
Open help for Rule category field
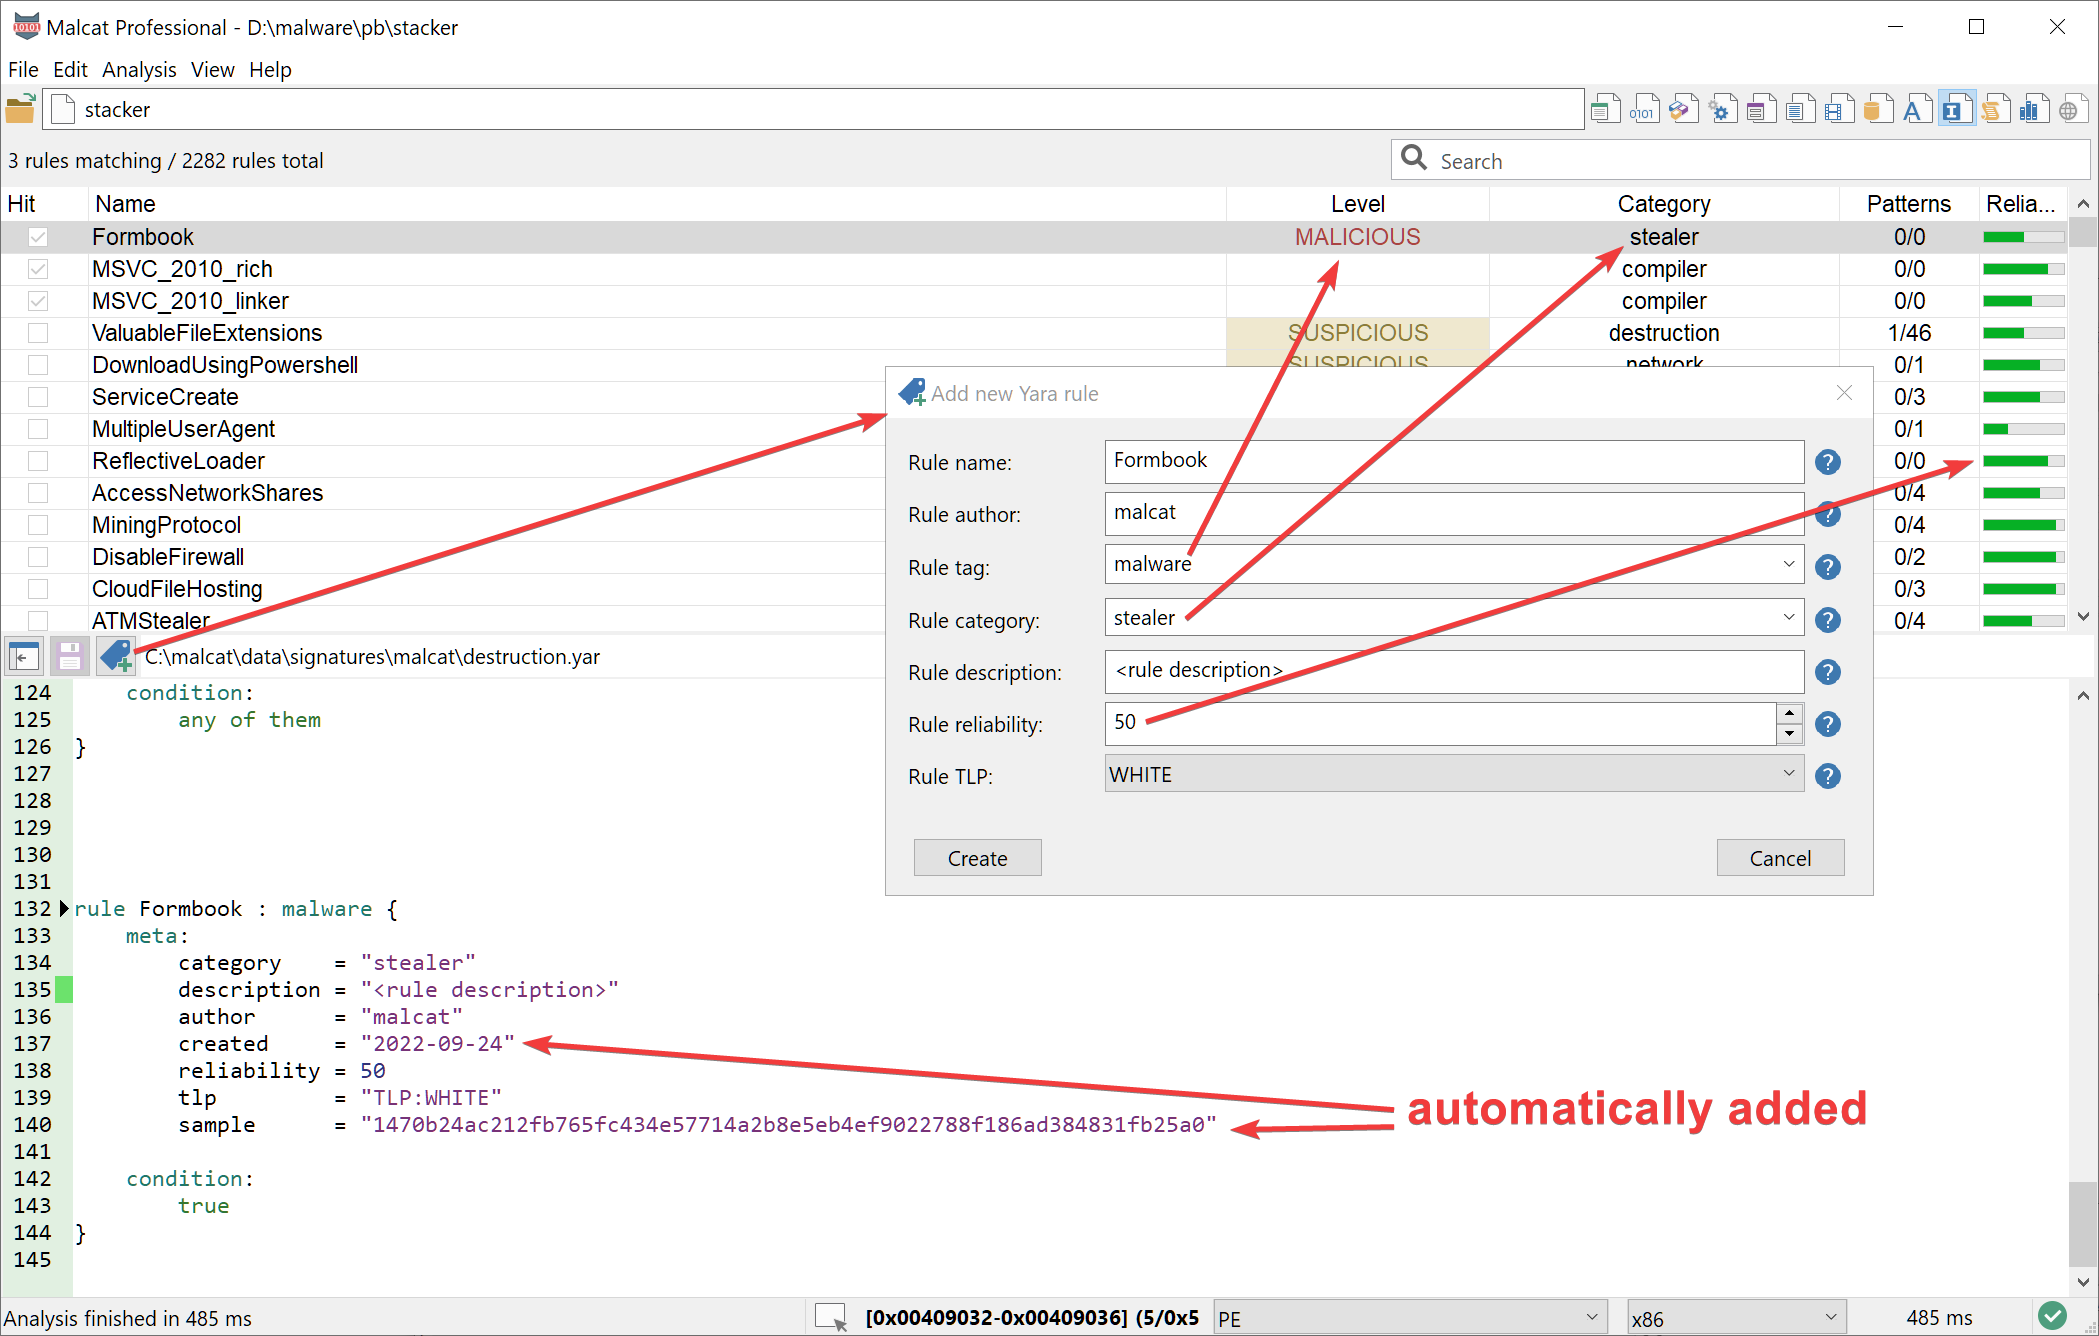point(1828,620)
